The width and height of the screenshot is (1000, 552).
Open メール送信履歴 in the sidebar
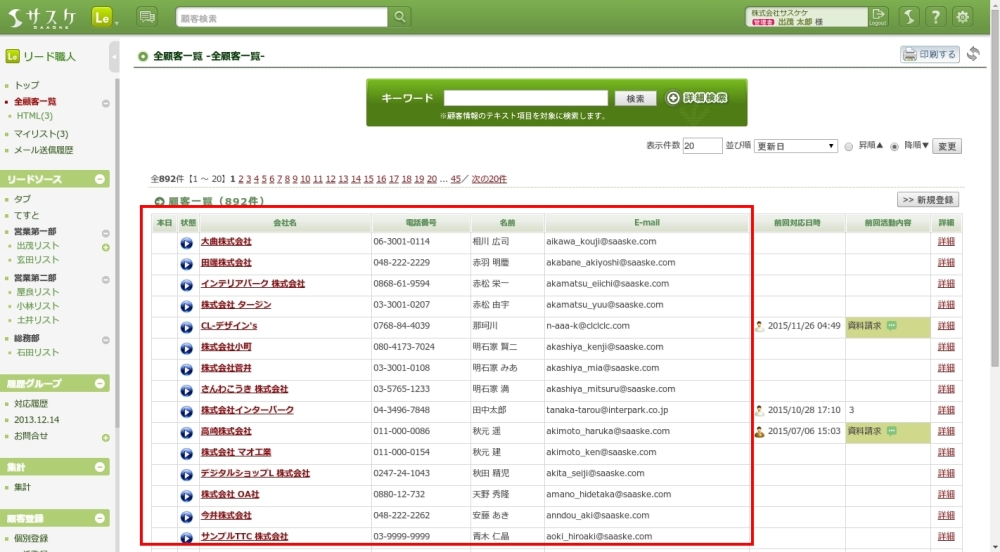point(43,150)
